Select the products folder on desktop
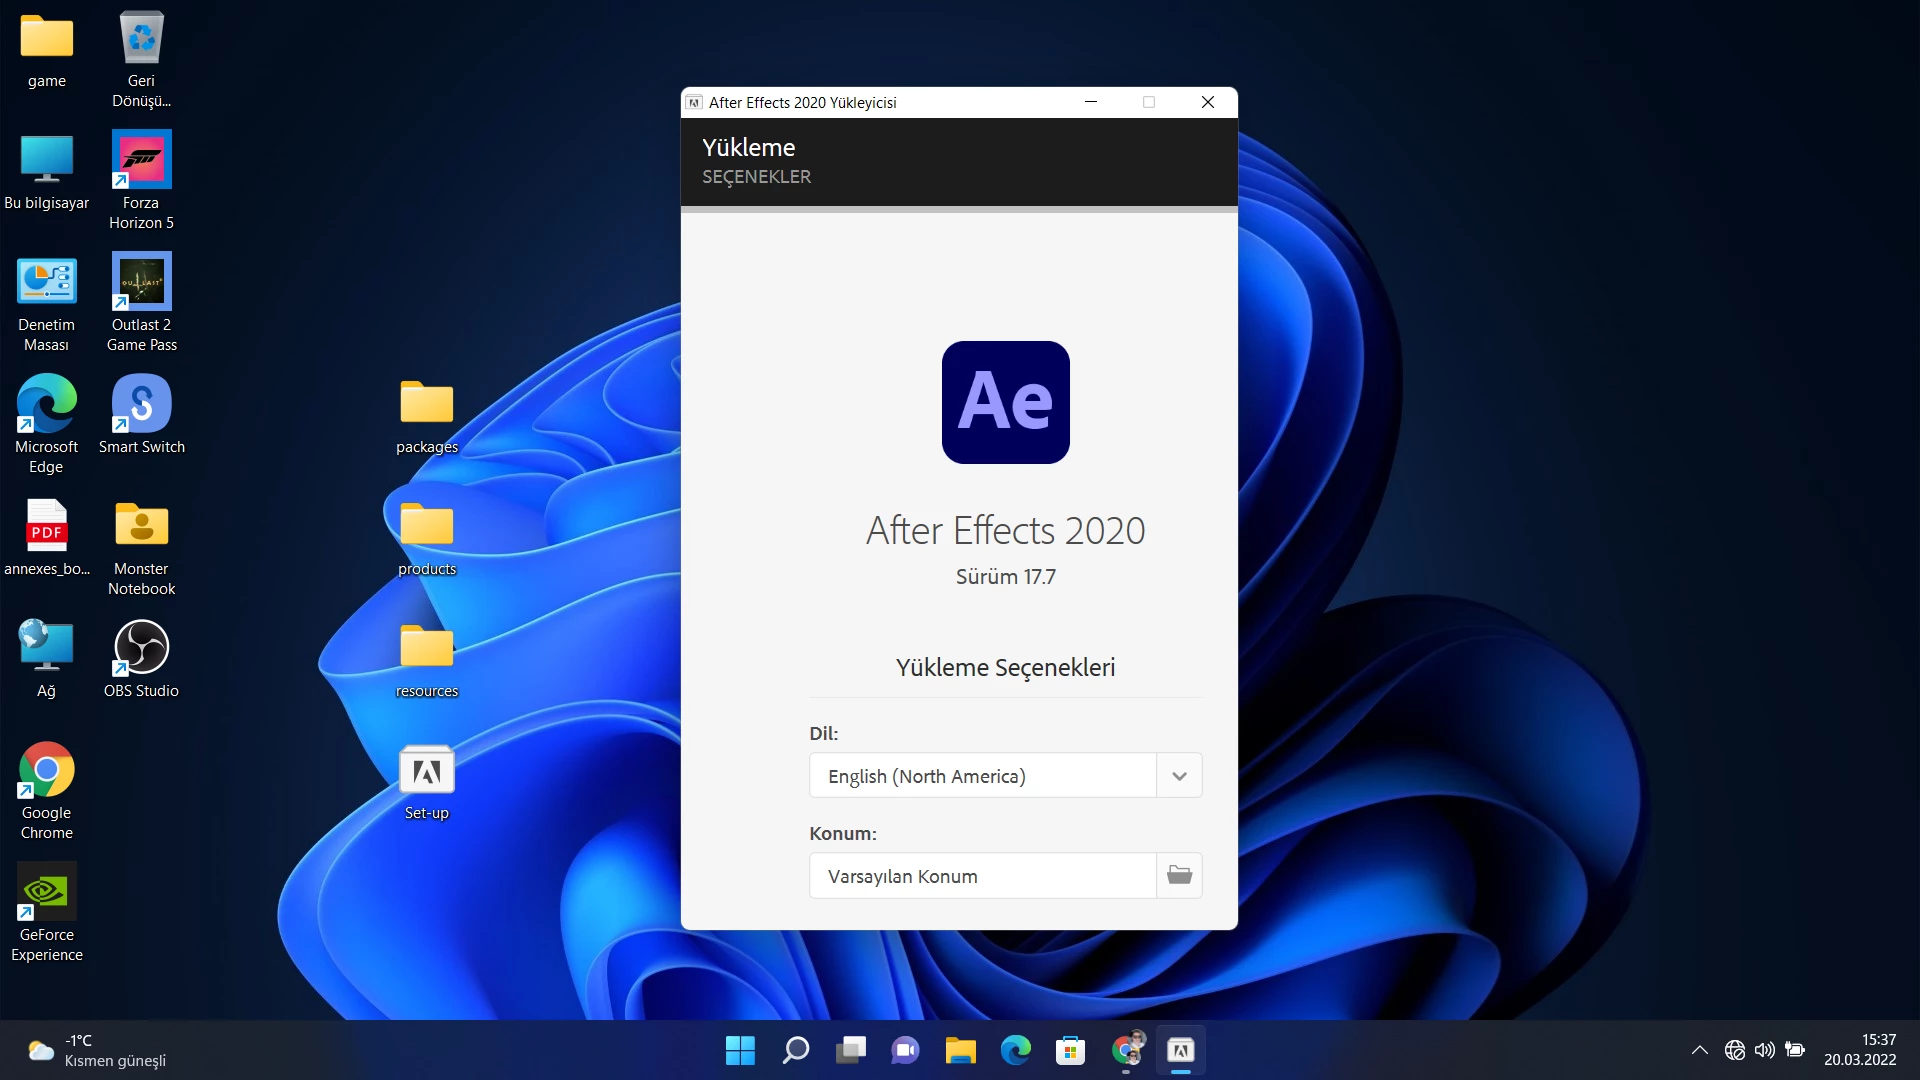Viewport: 1920px width, 1080px height. 427,526
